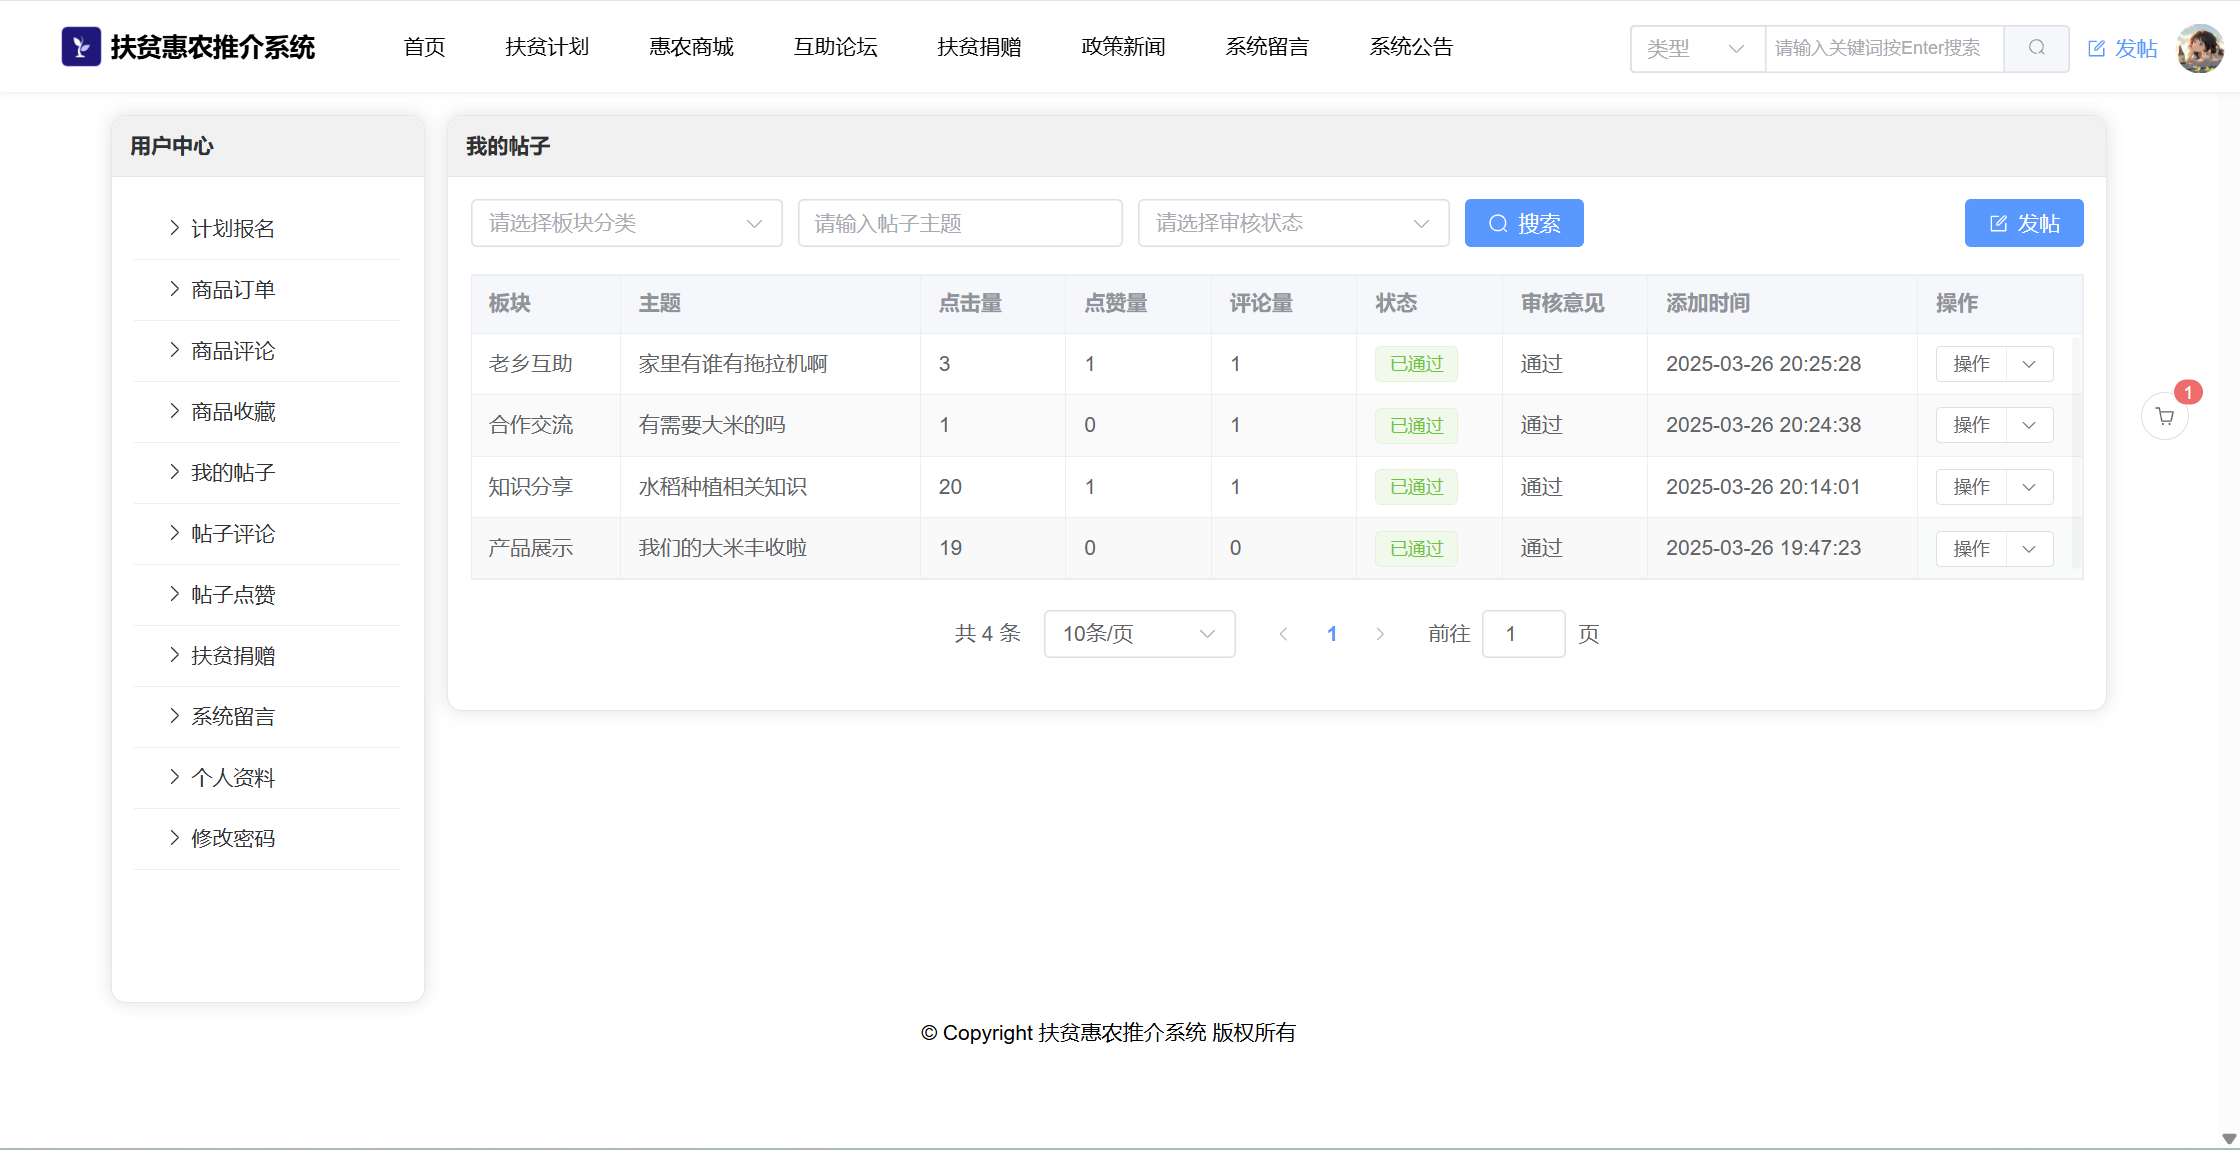The width and height of the screenshot is (2240, 1150).
Task: Open the 请选择板块分类 dropdown
Action: coord(626,223)
